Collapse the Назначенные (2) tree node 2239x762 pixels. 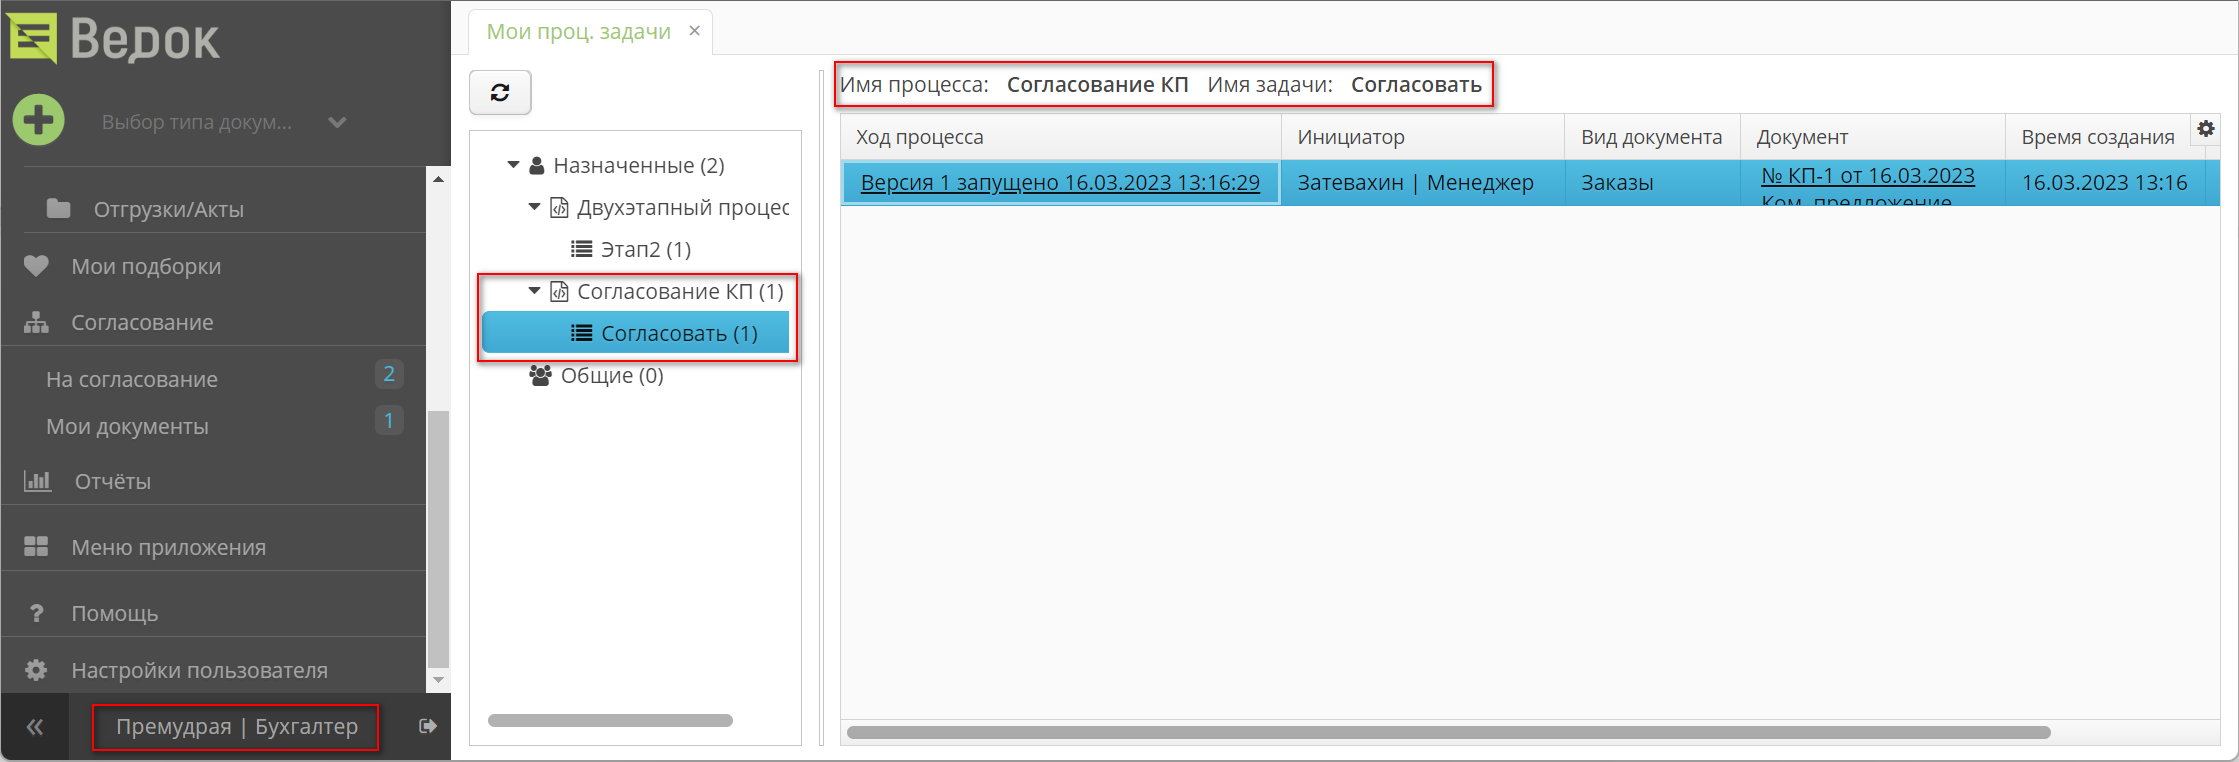[513, 165]
